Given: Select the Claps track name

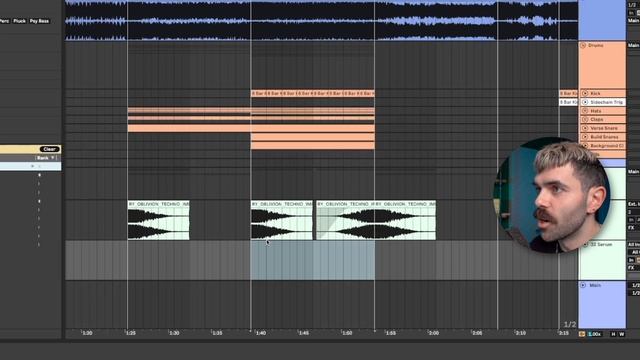Looking at the screenshot, I should pyautogui.click(x=597, y=119).
